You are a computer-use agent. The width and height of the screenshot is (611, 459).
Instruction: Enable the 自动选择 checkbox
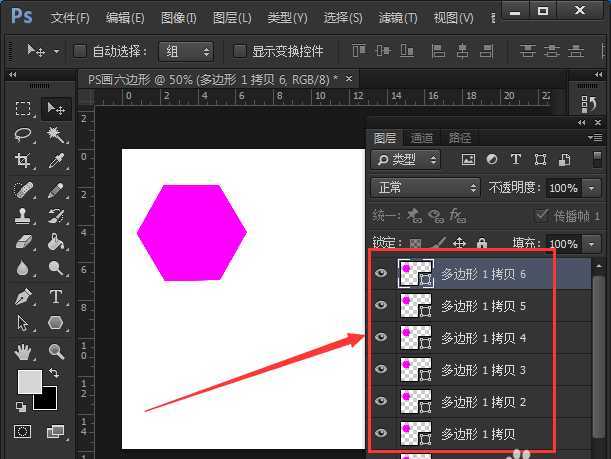click(80, 51)
